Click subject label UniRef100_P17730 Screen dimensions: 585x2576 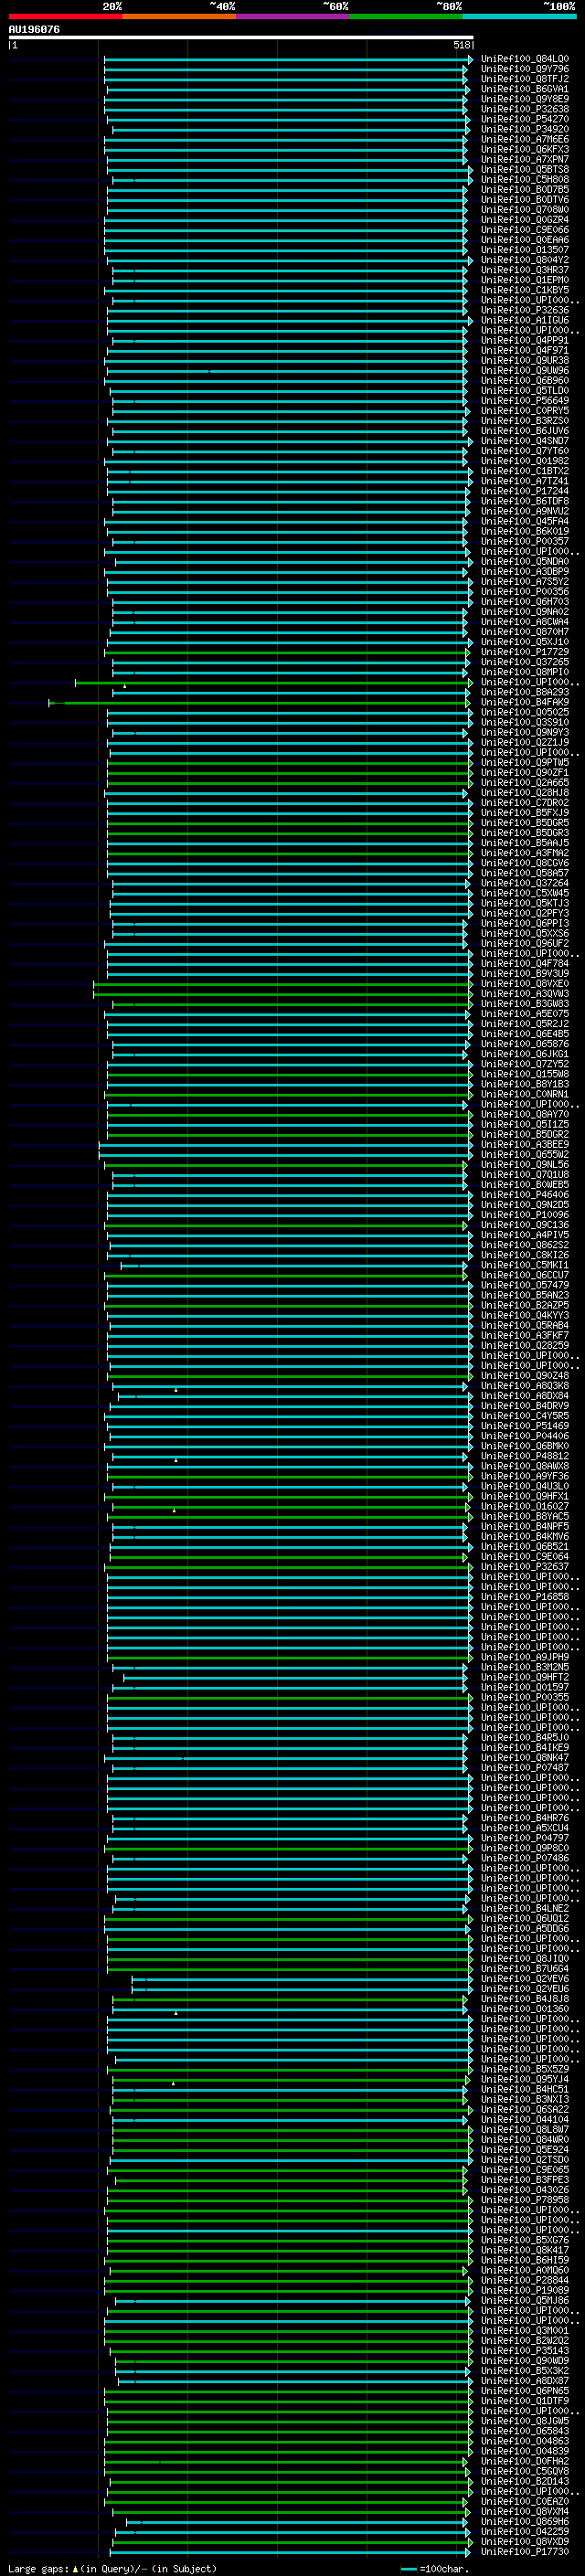[x=525, y=2552]
